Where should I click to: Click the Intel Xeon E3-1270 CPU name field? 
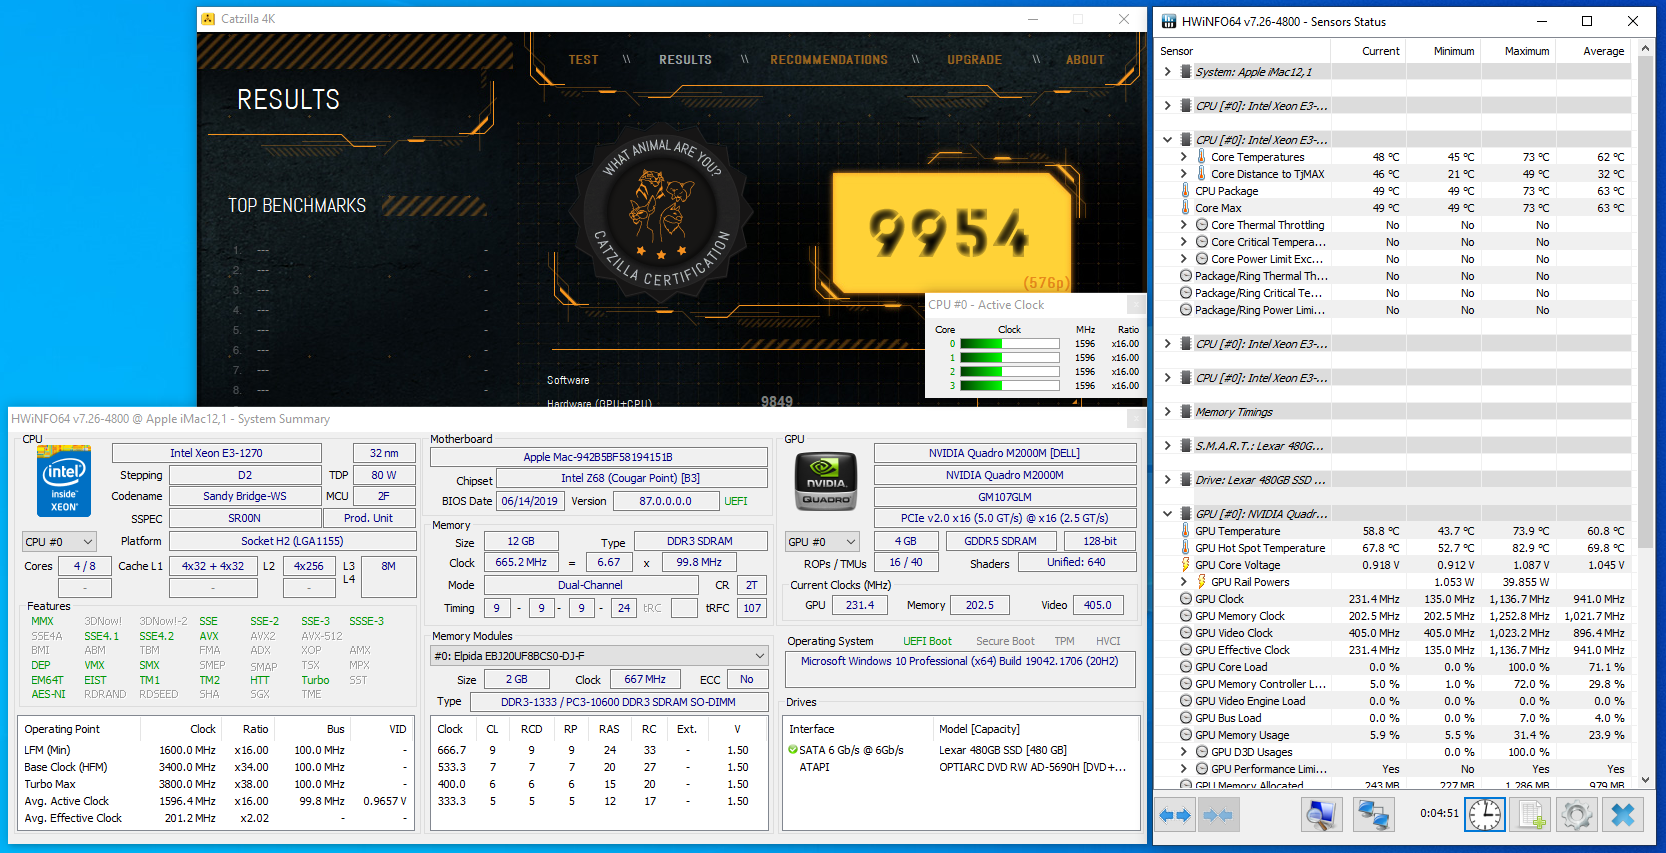pyautogui.click(x=216, y=453)
